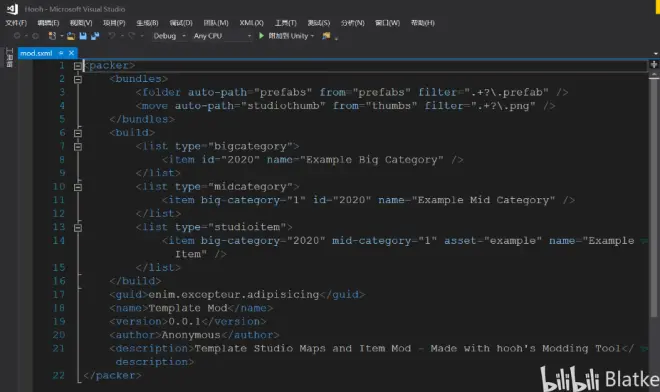Collapse the studioitem list on line 13
This screenshot has height=392, width=660.
click(78, 227)
